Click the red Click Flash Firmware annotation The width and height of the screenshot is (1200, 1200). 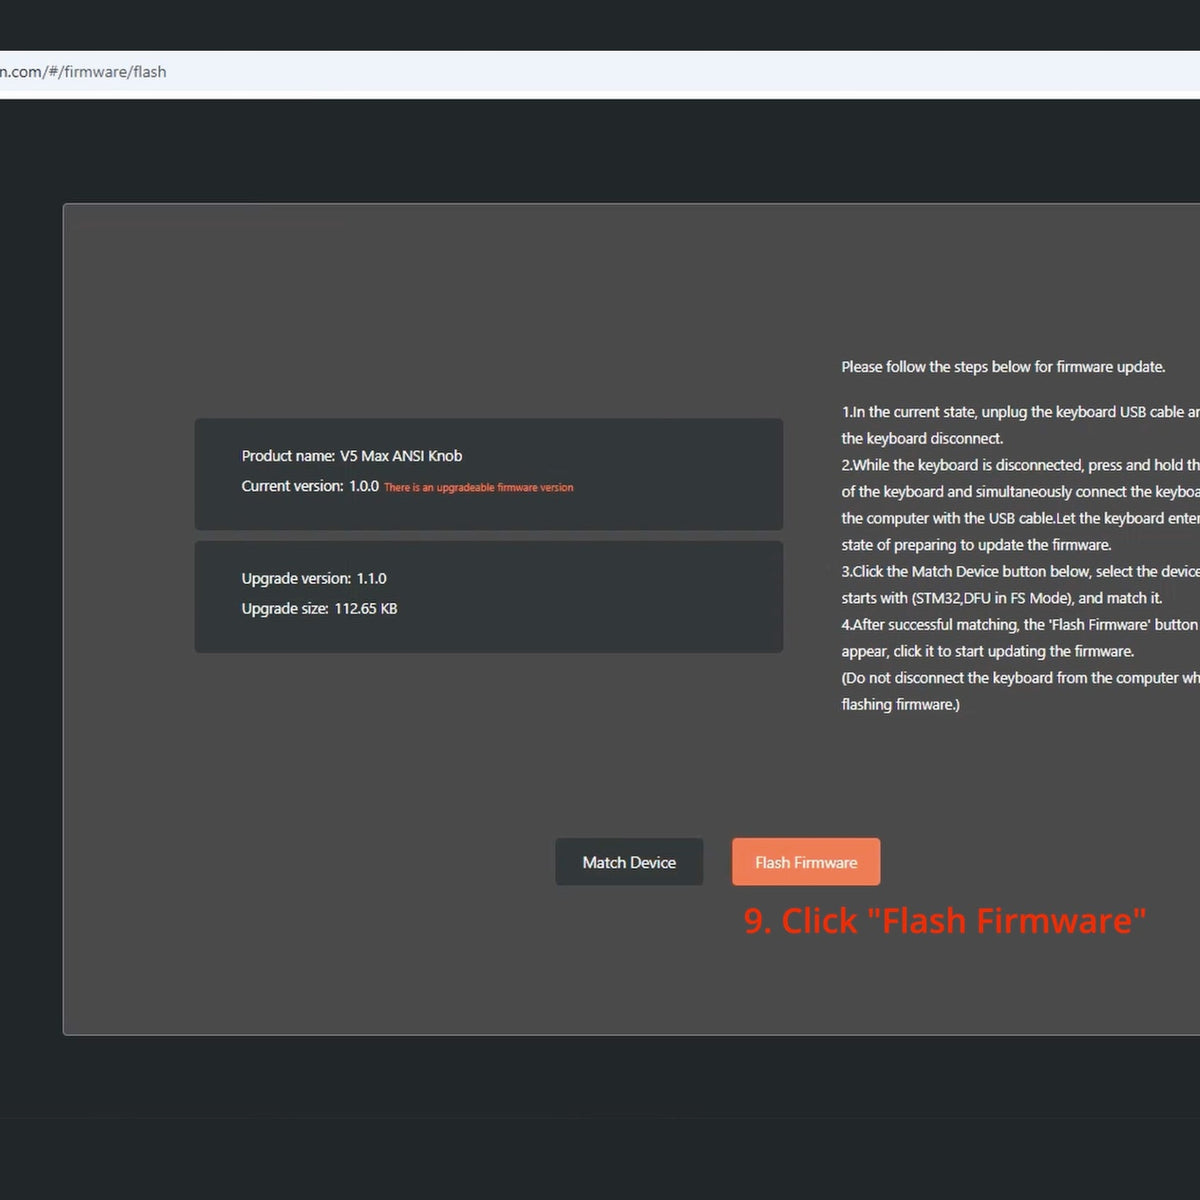pyautogui.click(x=942, y=920)
